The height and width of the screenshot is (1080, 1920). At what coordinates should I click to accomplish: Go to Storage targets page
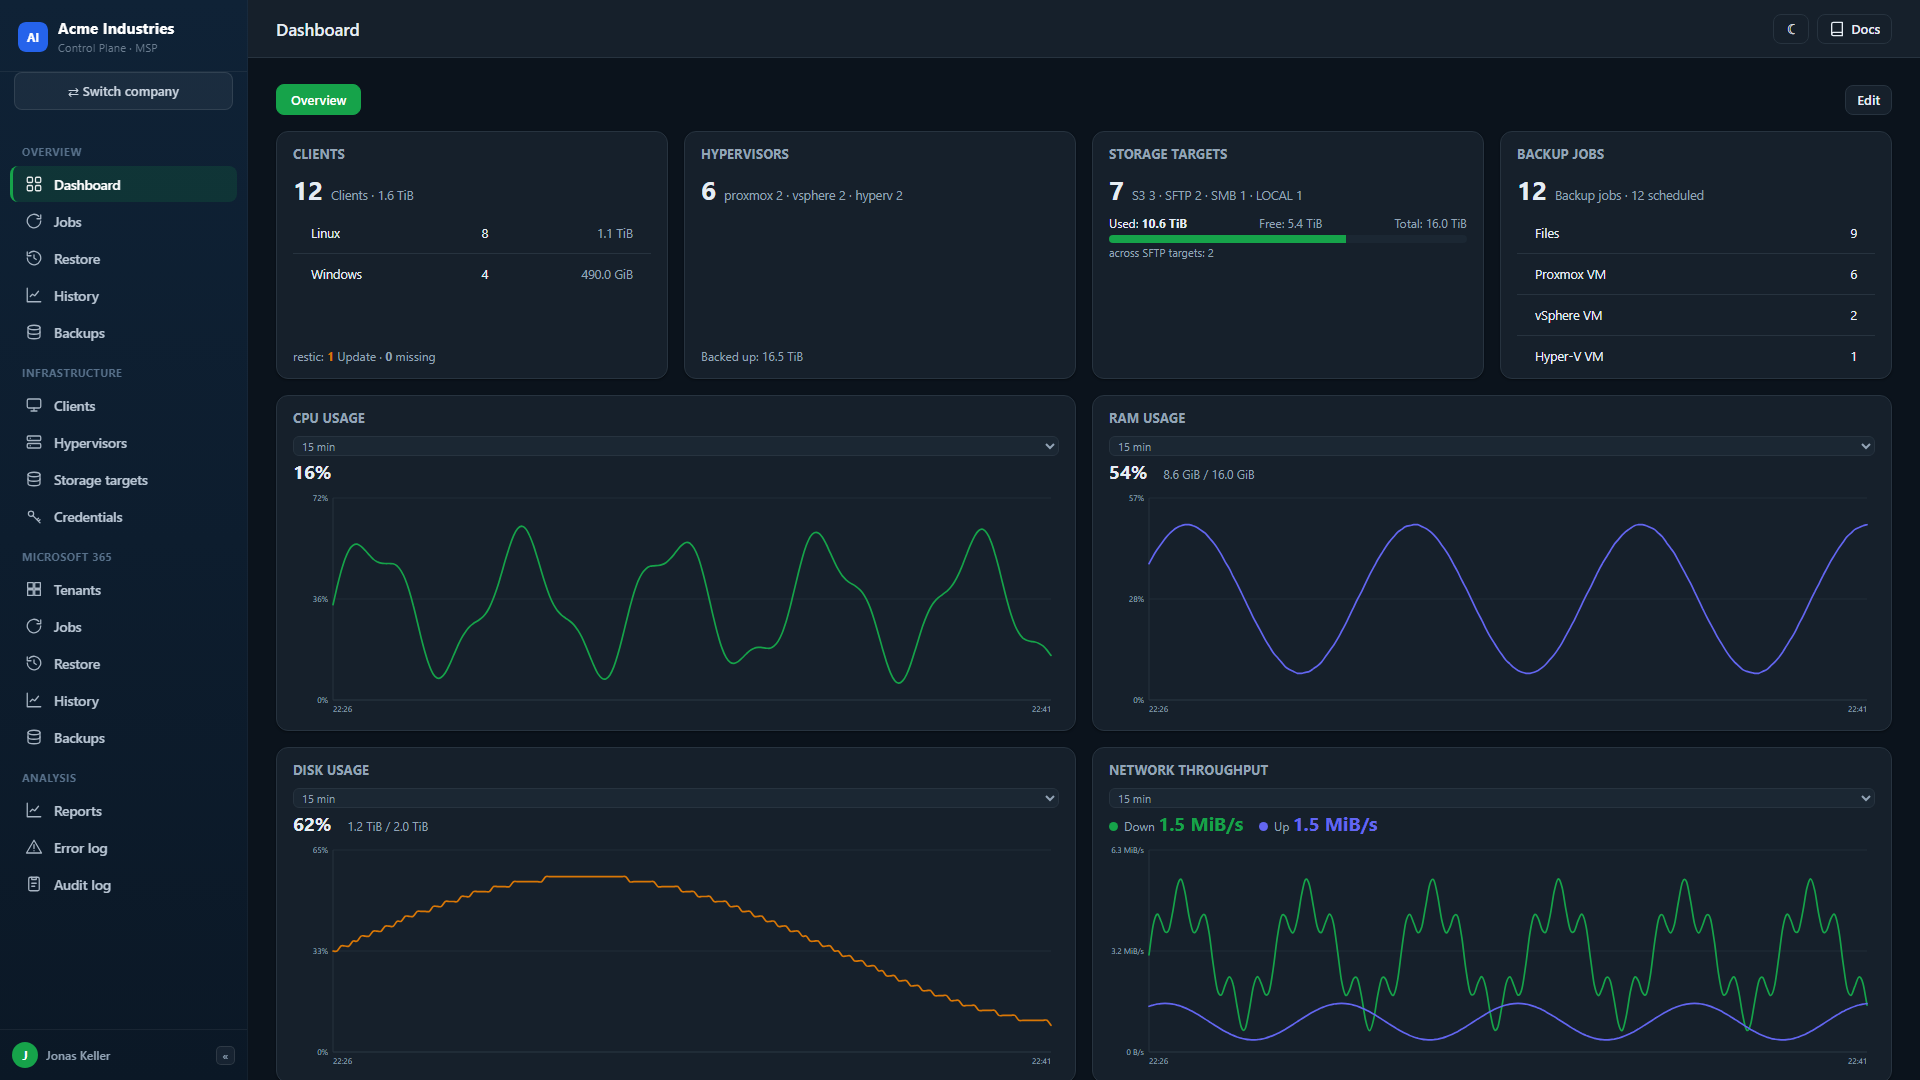pos(124,480)
